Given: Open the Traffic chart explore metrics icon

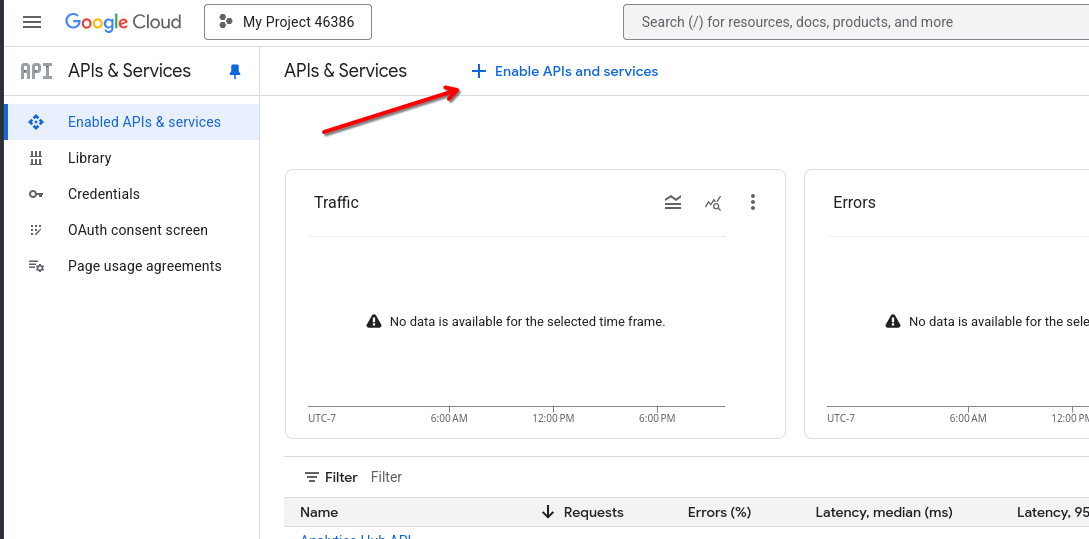Looking at the screenshot, I should (x=713, y=203).
